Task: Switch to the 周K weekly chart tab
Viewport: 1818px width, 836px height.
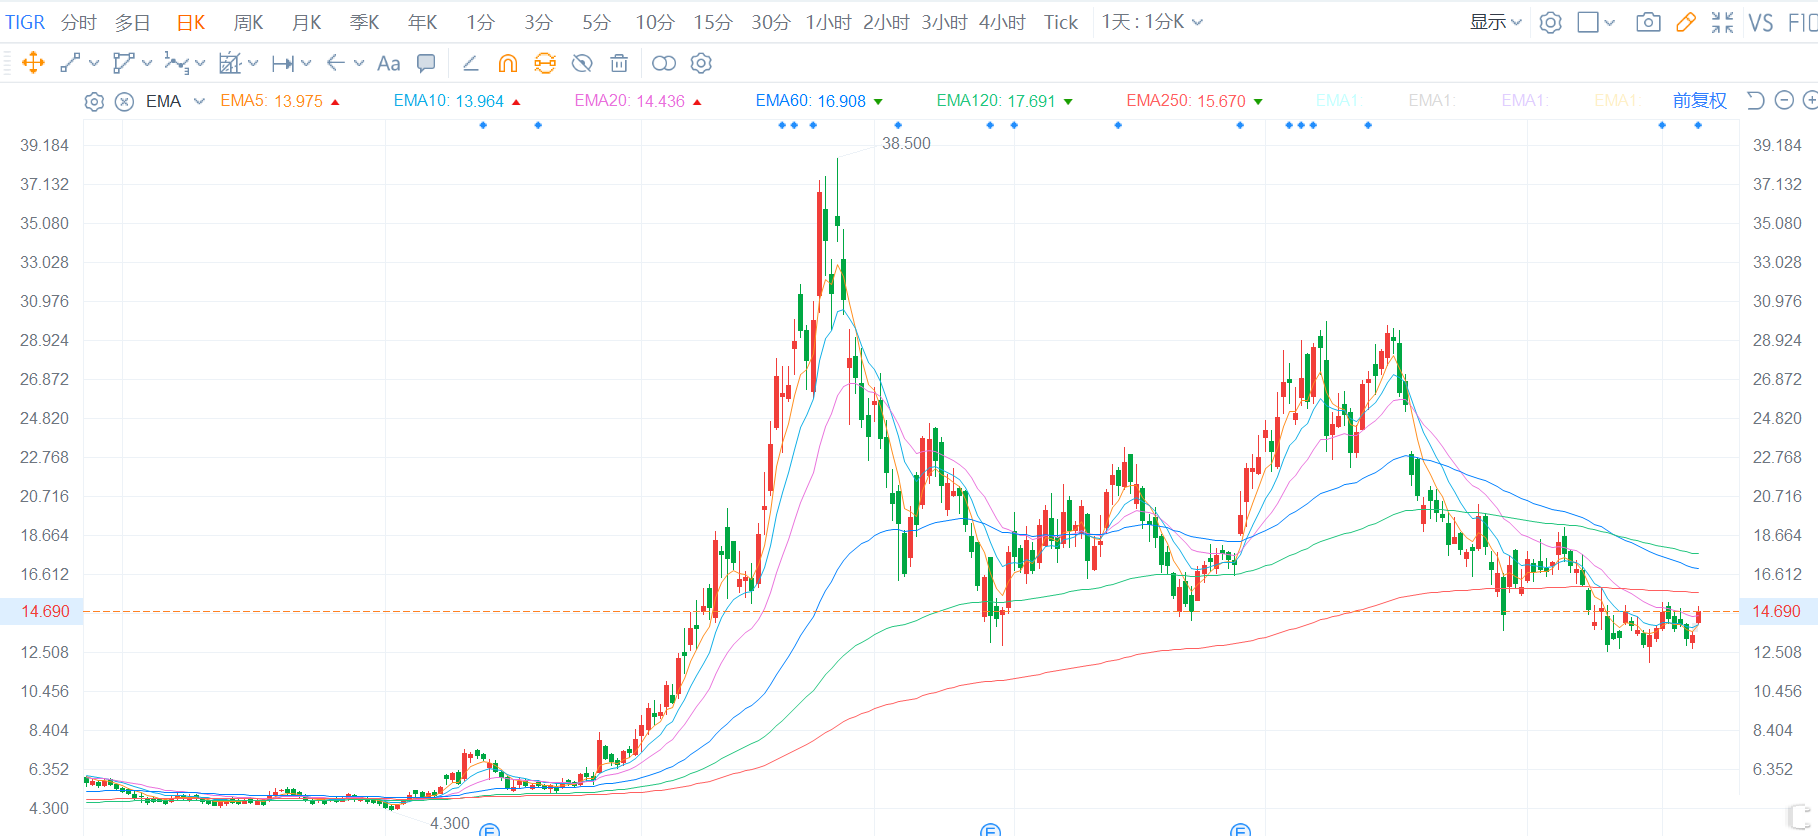Action: [x=248, y=22]
